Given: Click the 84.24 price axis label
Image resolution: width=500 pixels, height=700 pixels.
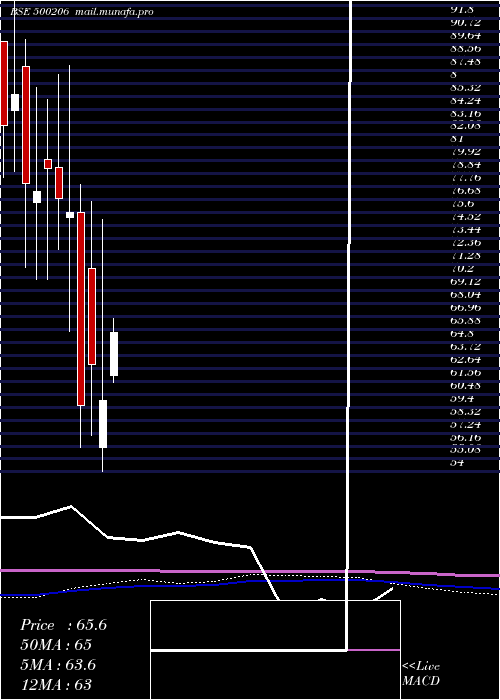Looking at the screenshot, I should 465,100.
